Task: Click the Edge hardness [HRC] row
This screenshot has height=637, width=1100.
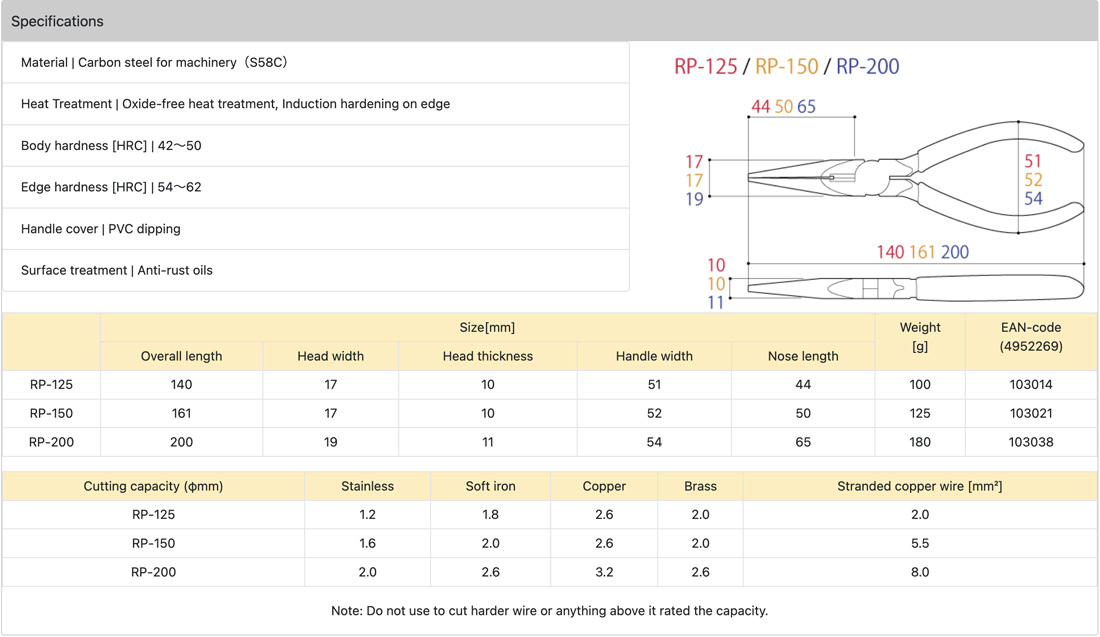Action: tap(111, 187)
